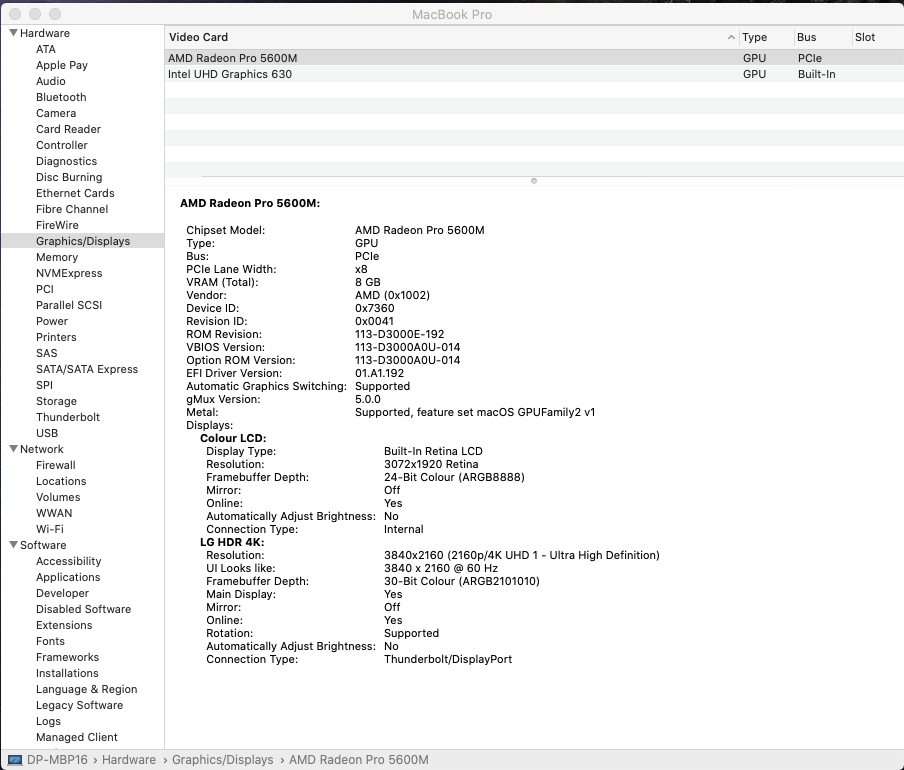
Task: Select USB in the sidebar
Action: (x=47, y=433)
